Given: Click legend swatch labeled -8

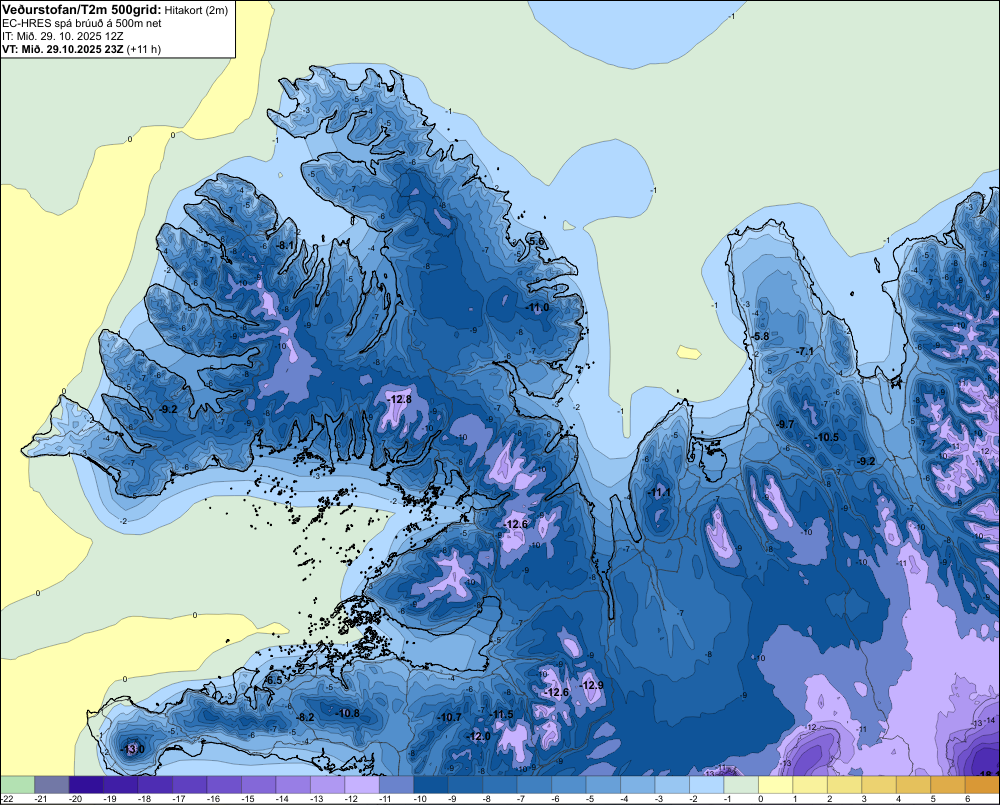Looking at the screenshot, I should (499, 784).
